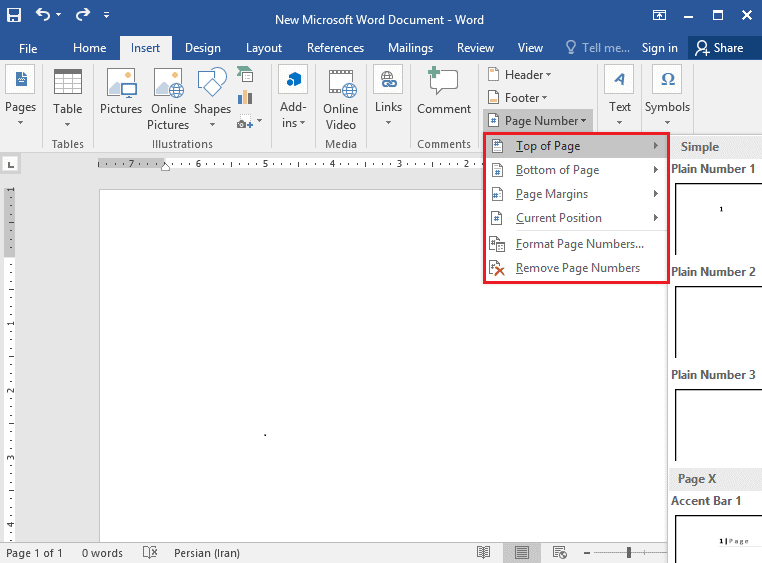Choose Remove Page Numbers option
762x563 pixels.
(576, 268)
